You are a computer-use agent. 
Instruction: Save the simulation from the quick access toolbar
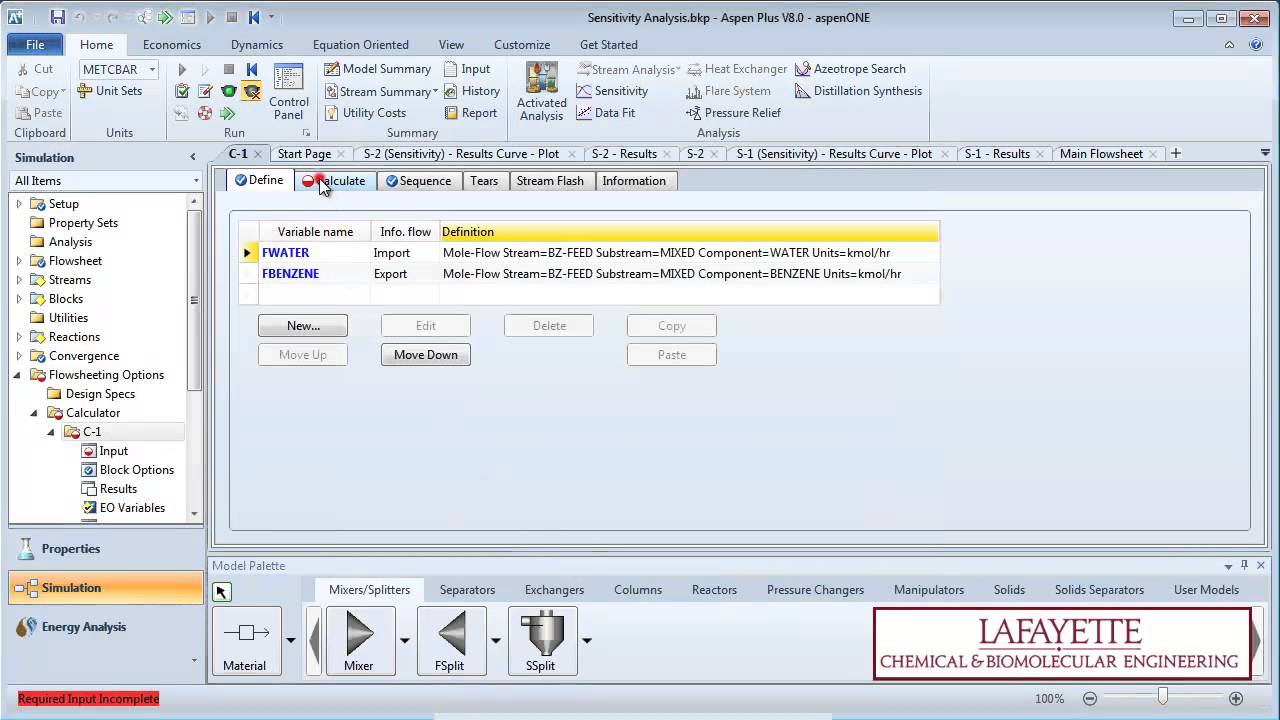(x=57, y=17)
